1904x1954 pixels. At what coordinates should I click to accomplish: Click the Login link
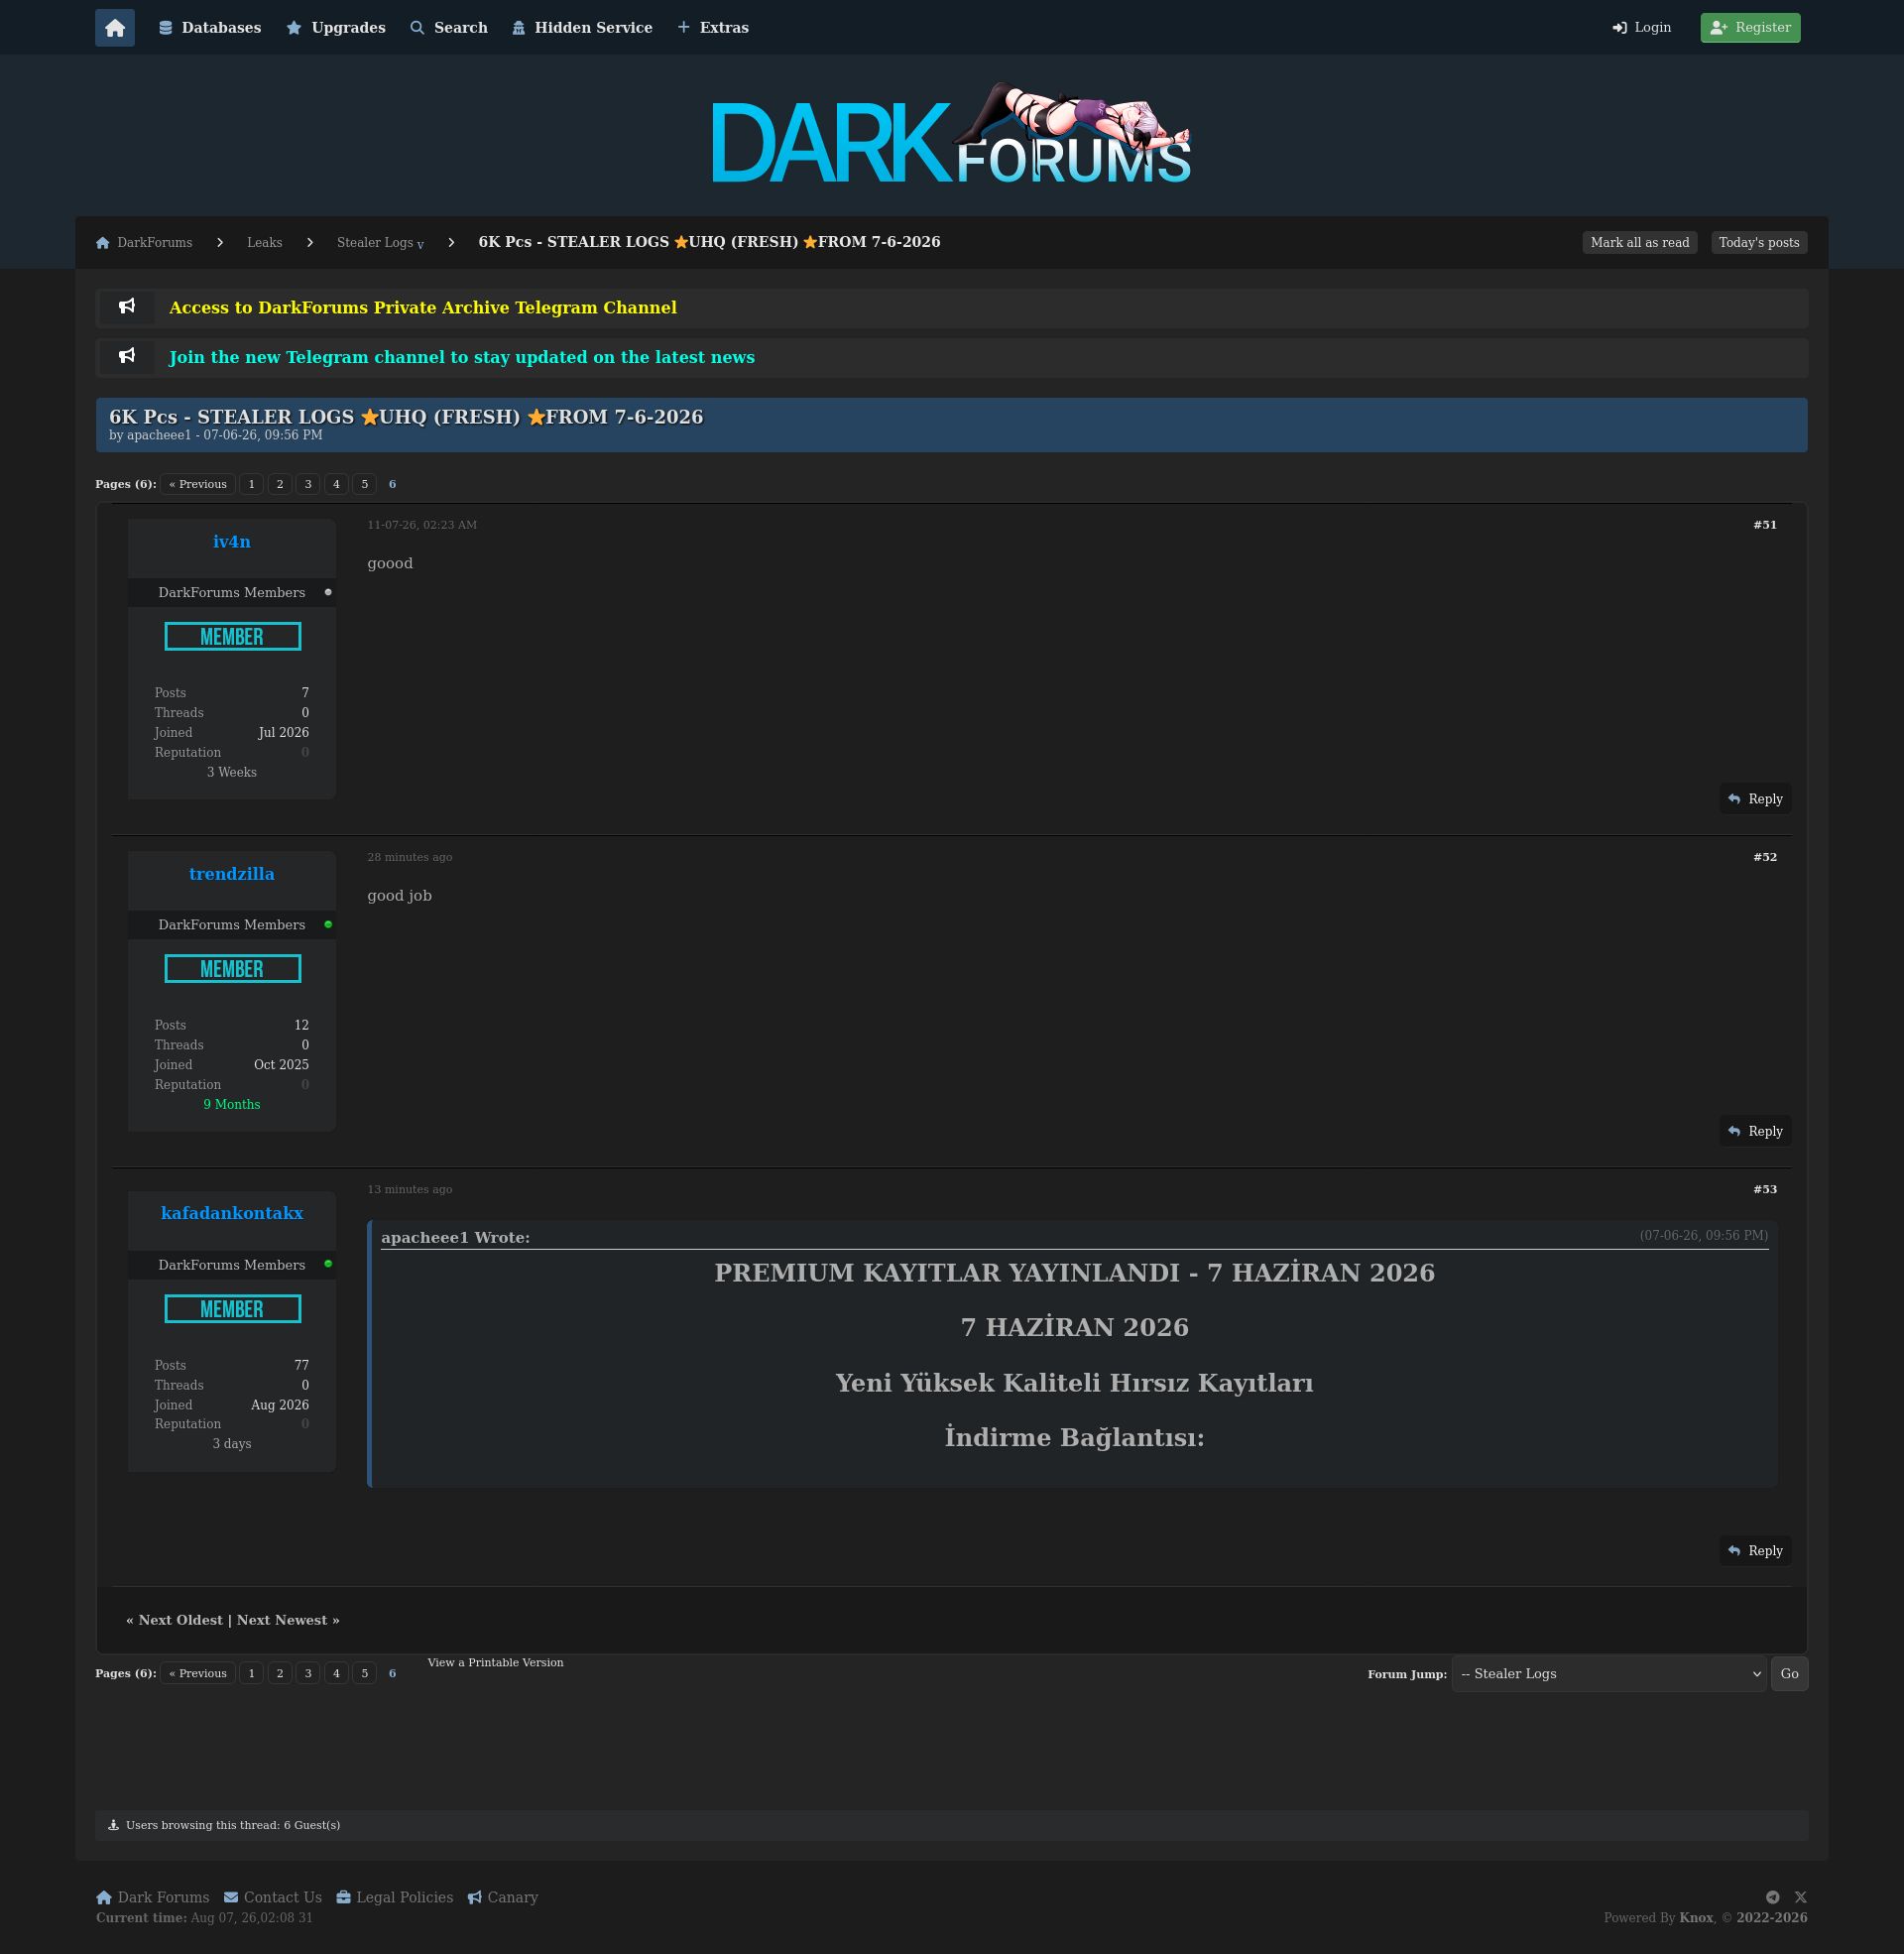pos(1642,28)
